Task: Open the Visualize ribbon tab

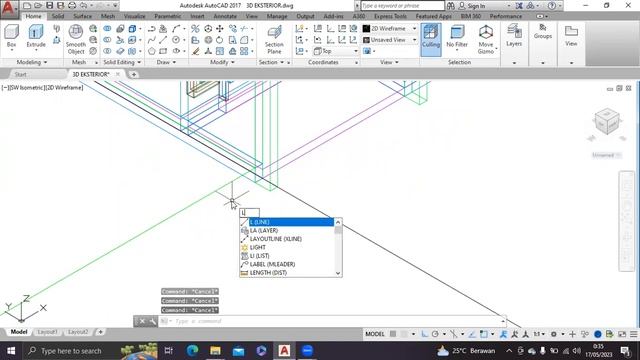Action: pyautogui.click(x=135, y=16)
